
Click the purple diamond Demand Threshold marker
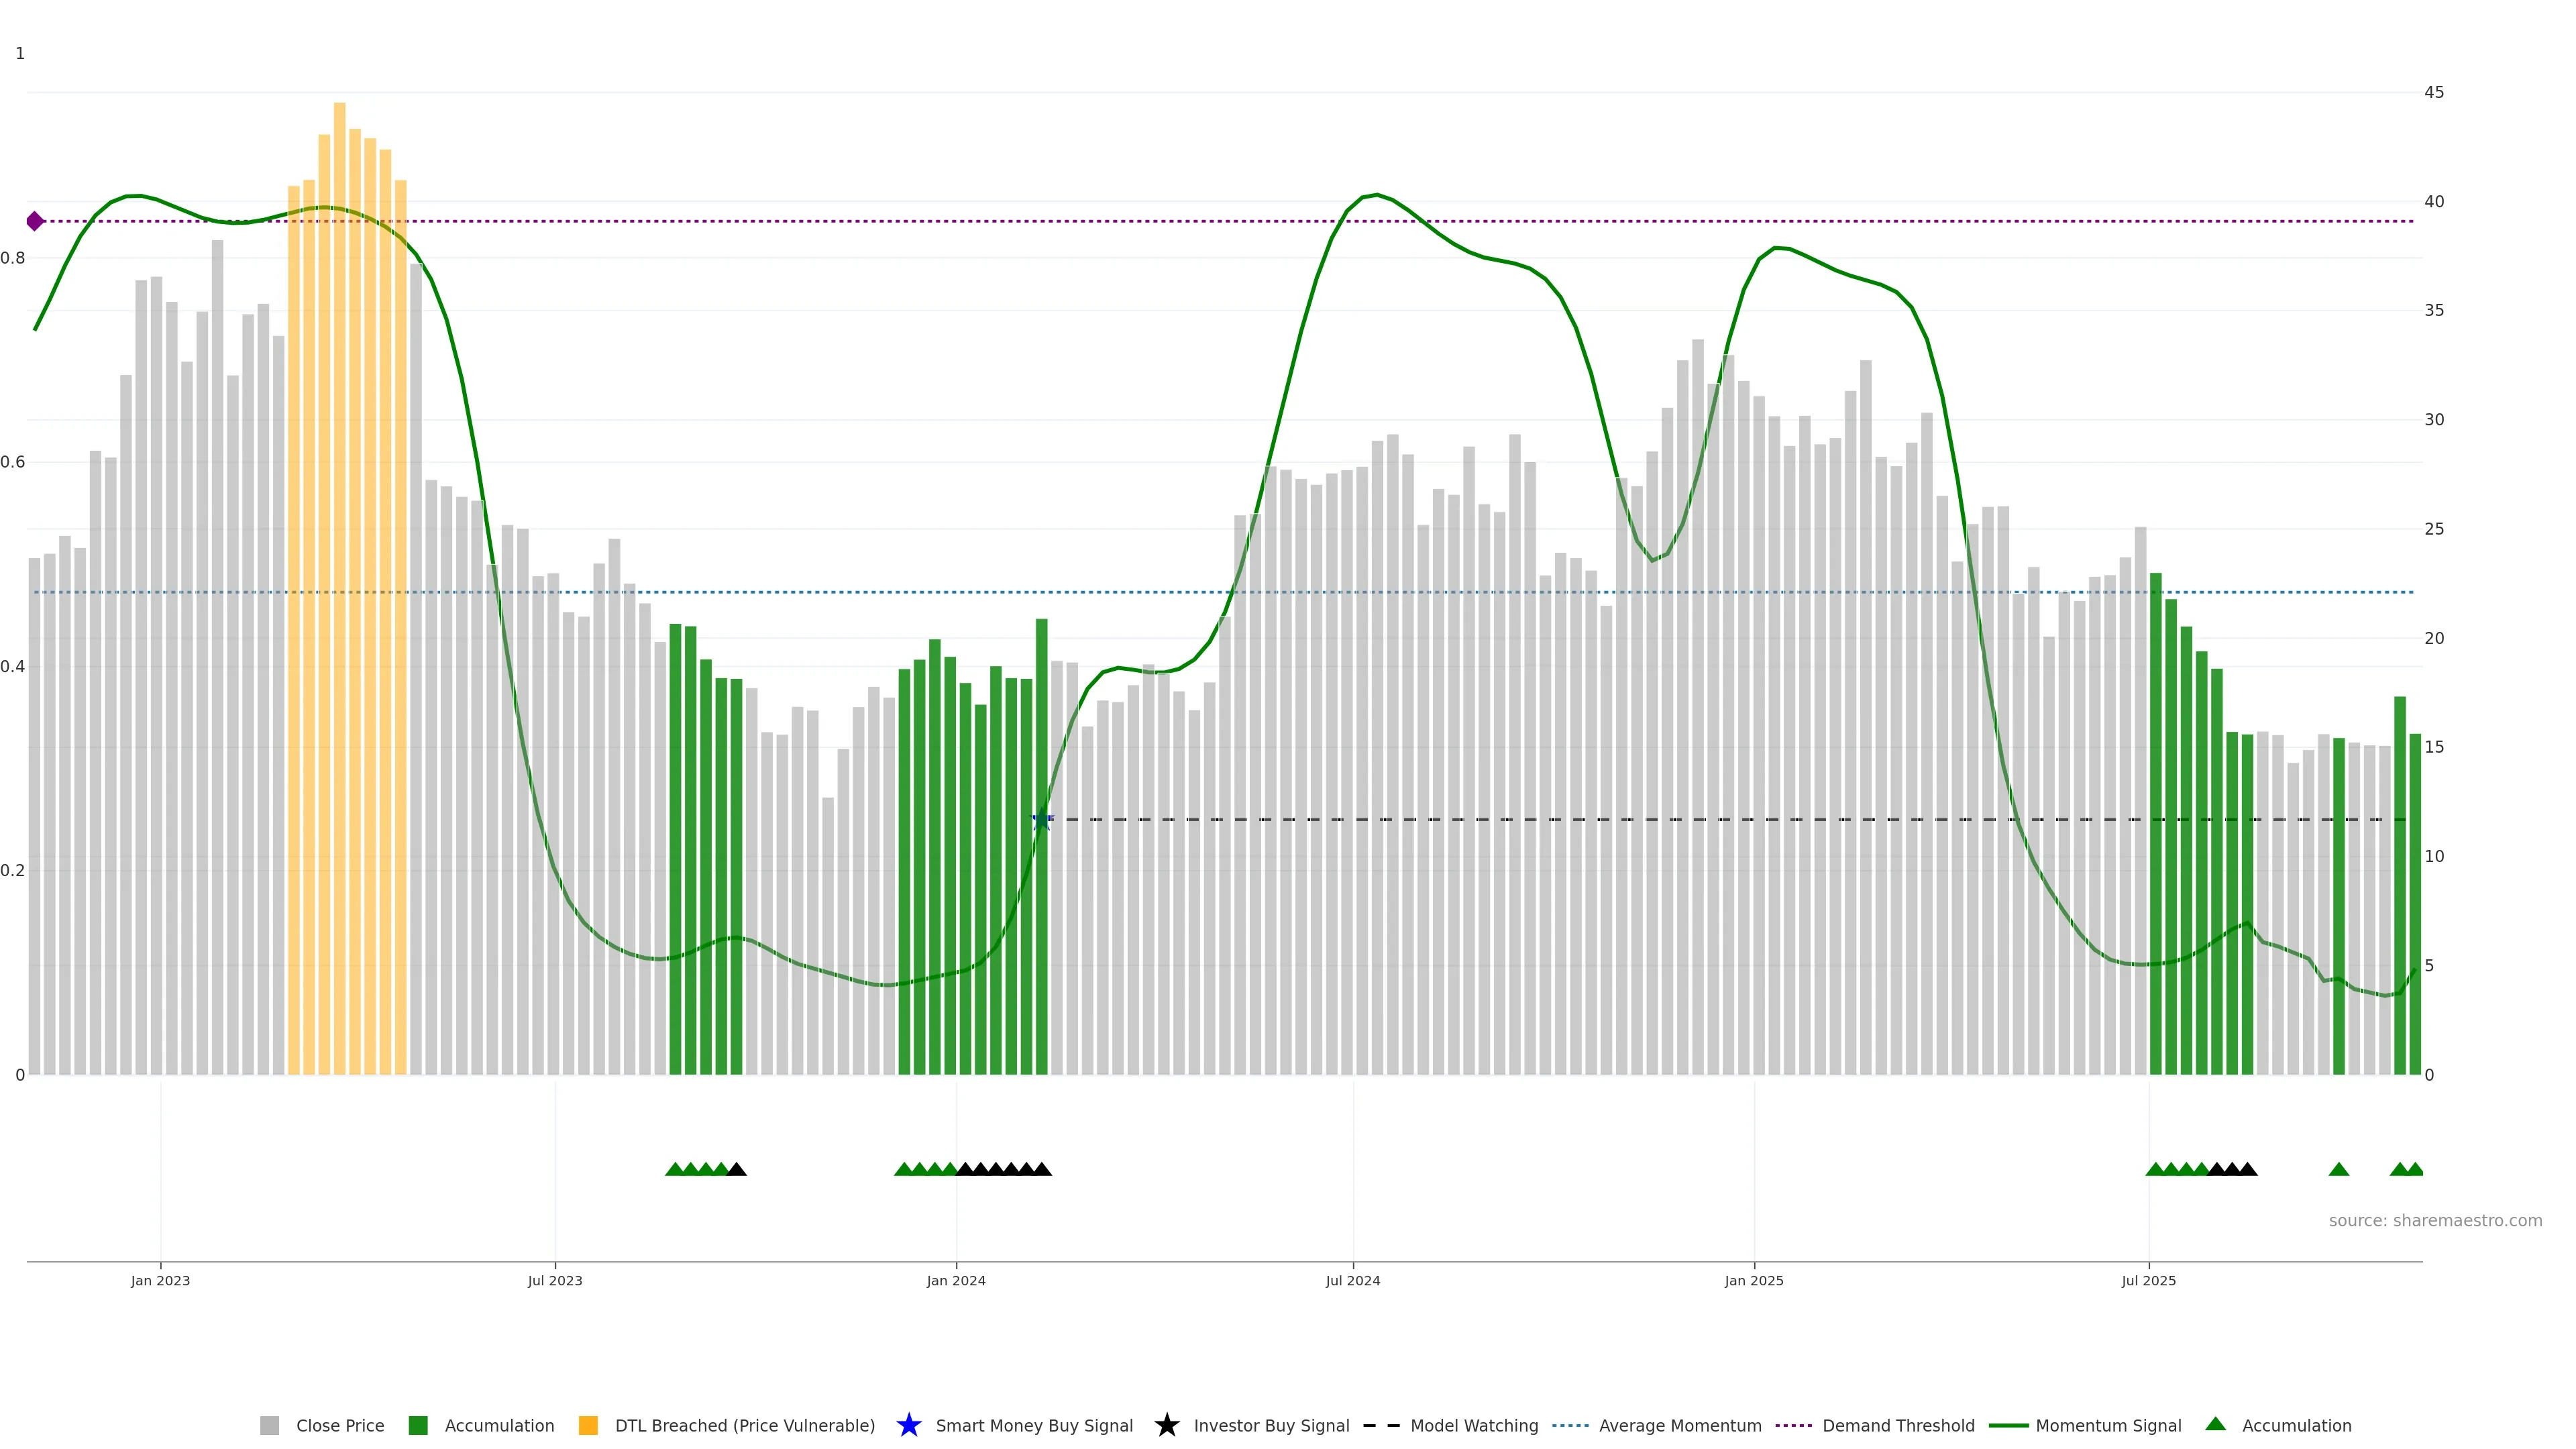click(x=35, y=221)
